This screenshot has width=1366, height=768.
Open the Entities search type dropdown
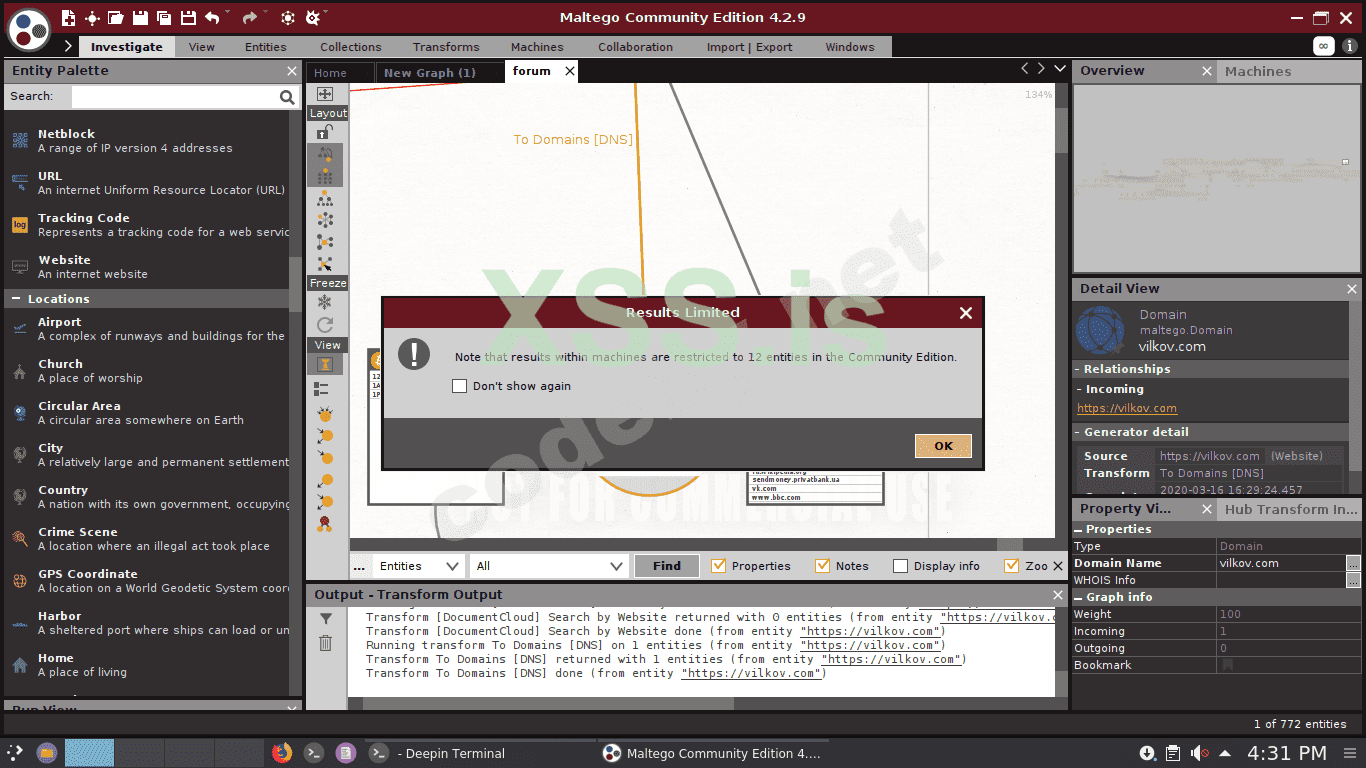pyautogui.click(x=418, y=566)
